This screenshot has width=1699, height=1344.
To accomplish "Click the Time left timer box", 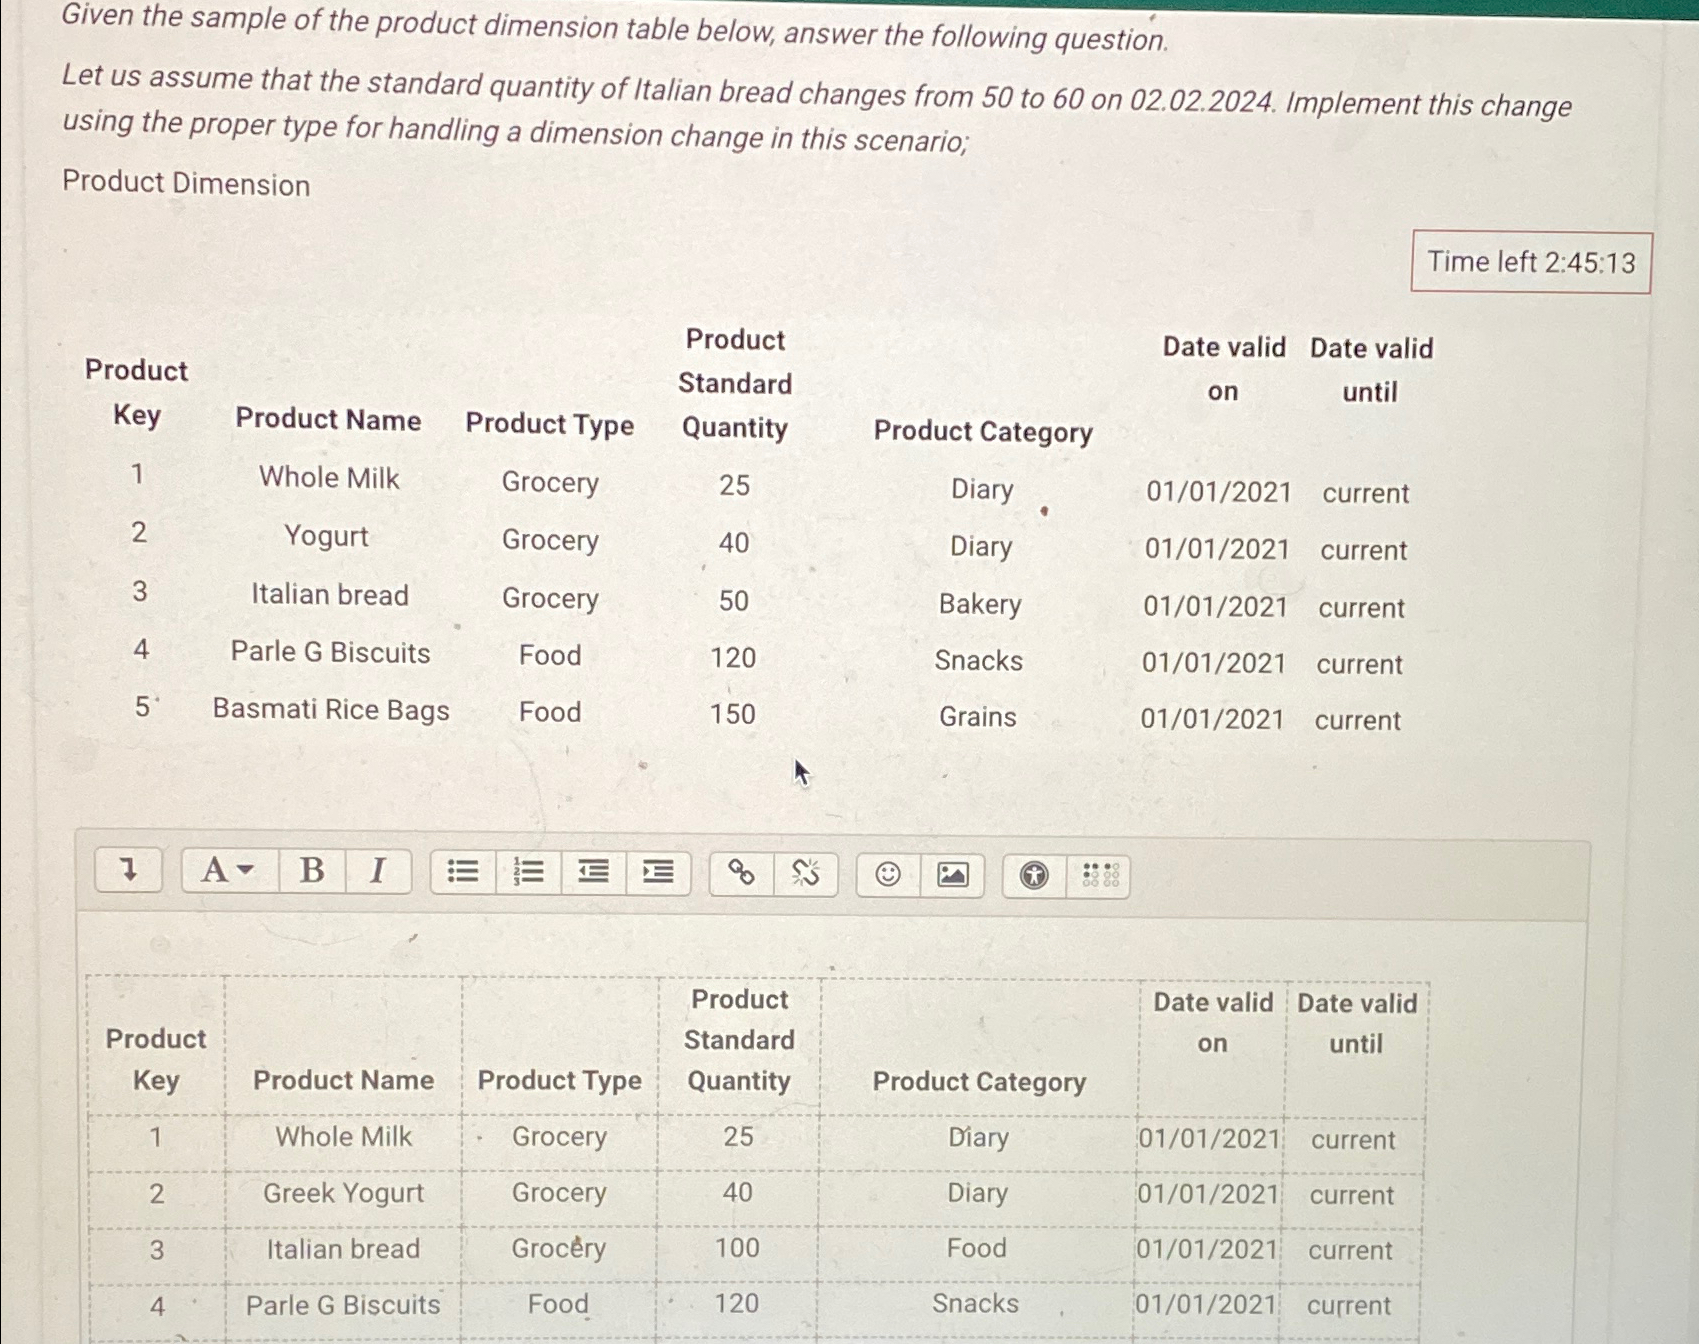I will click(1528, 262).
